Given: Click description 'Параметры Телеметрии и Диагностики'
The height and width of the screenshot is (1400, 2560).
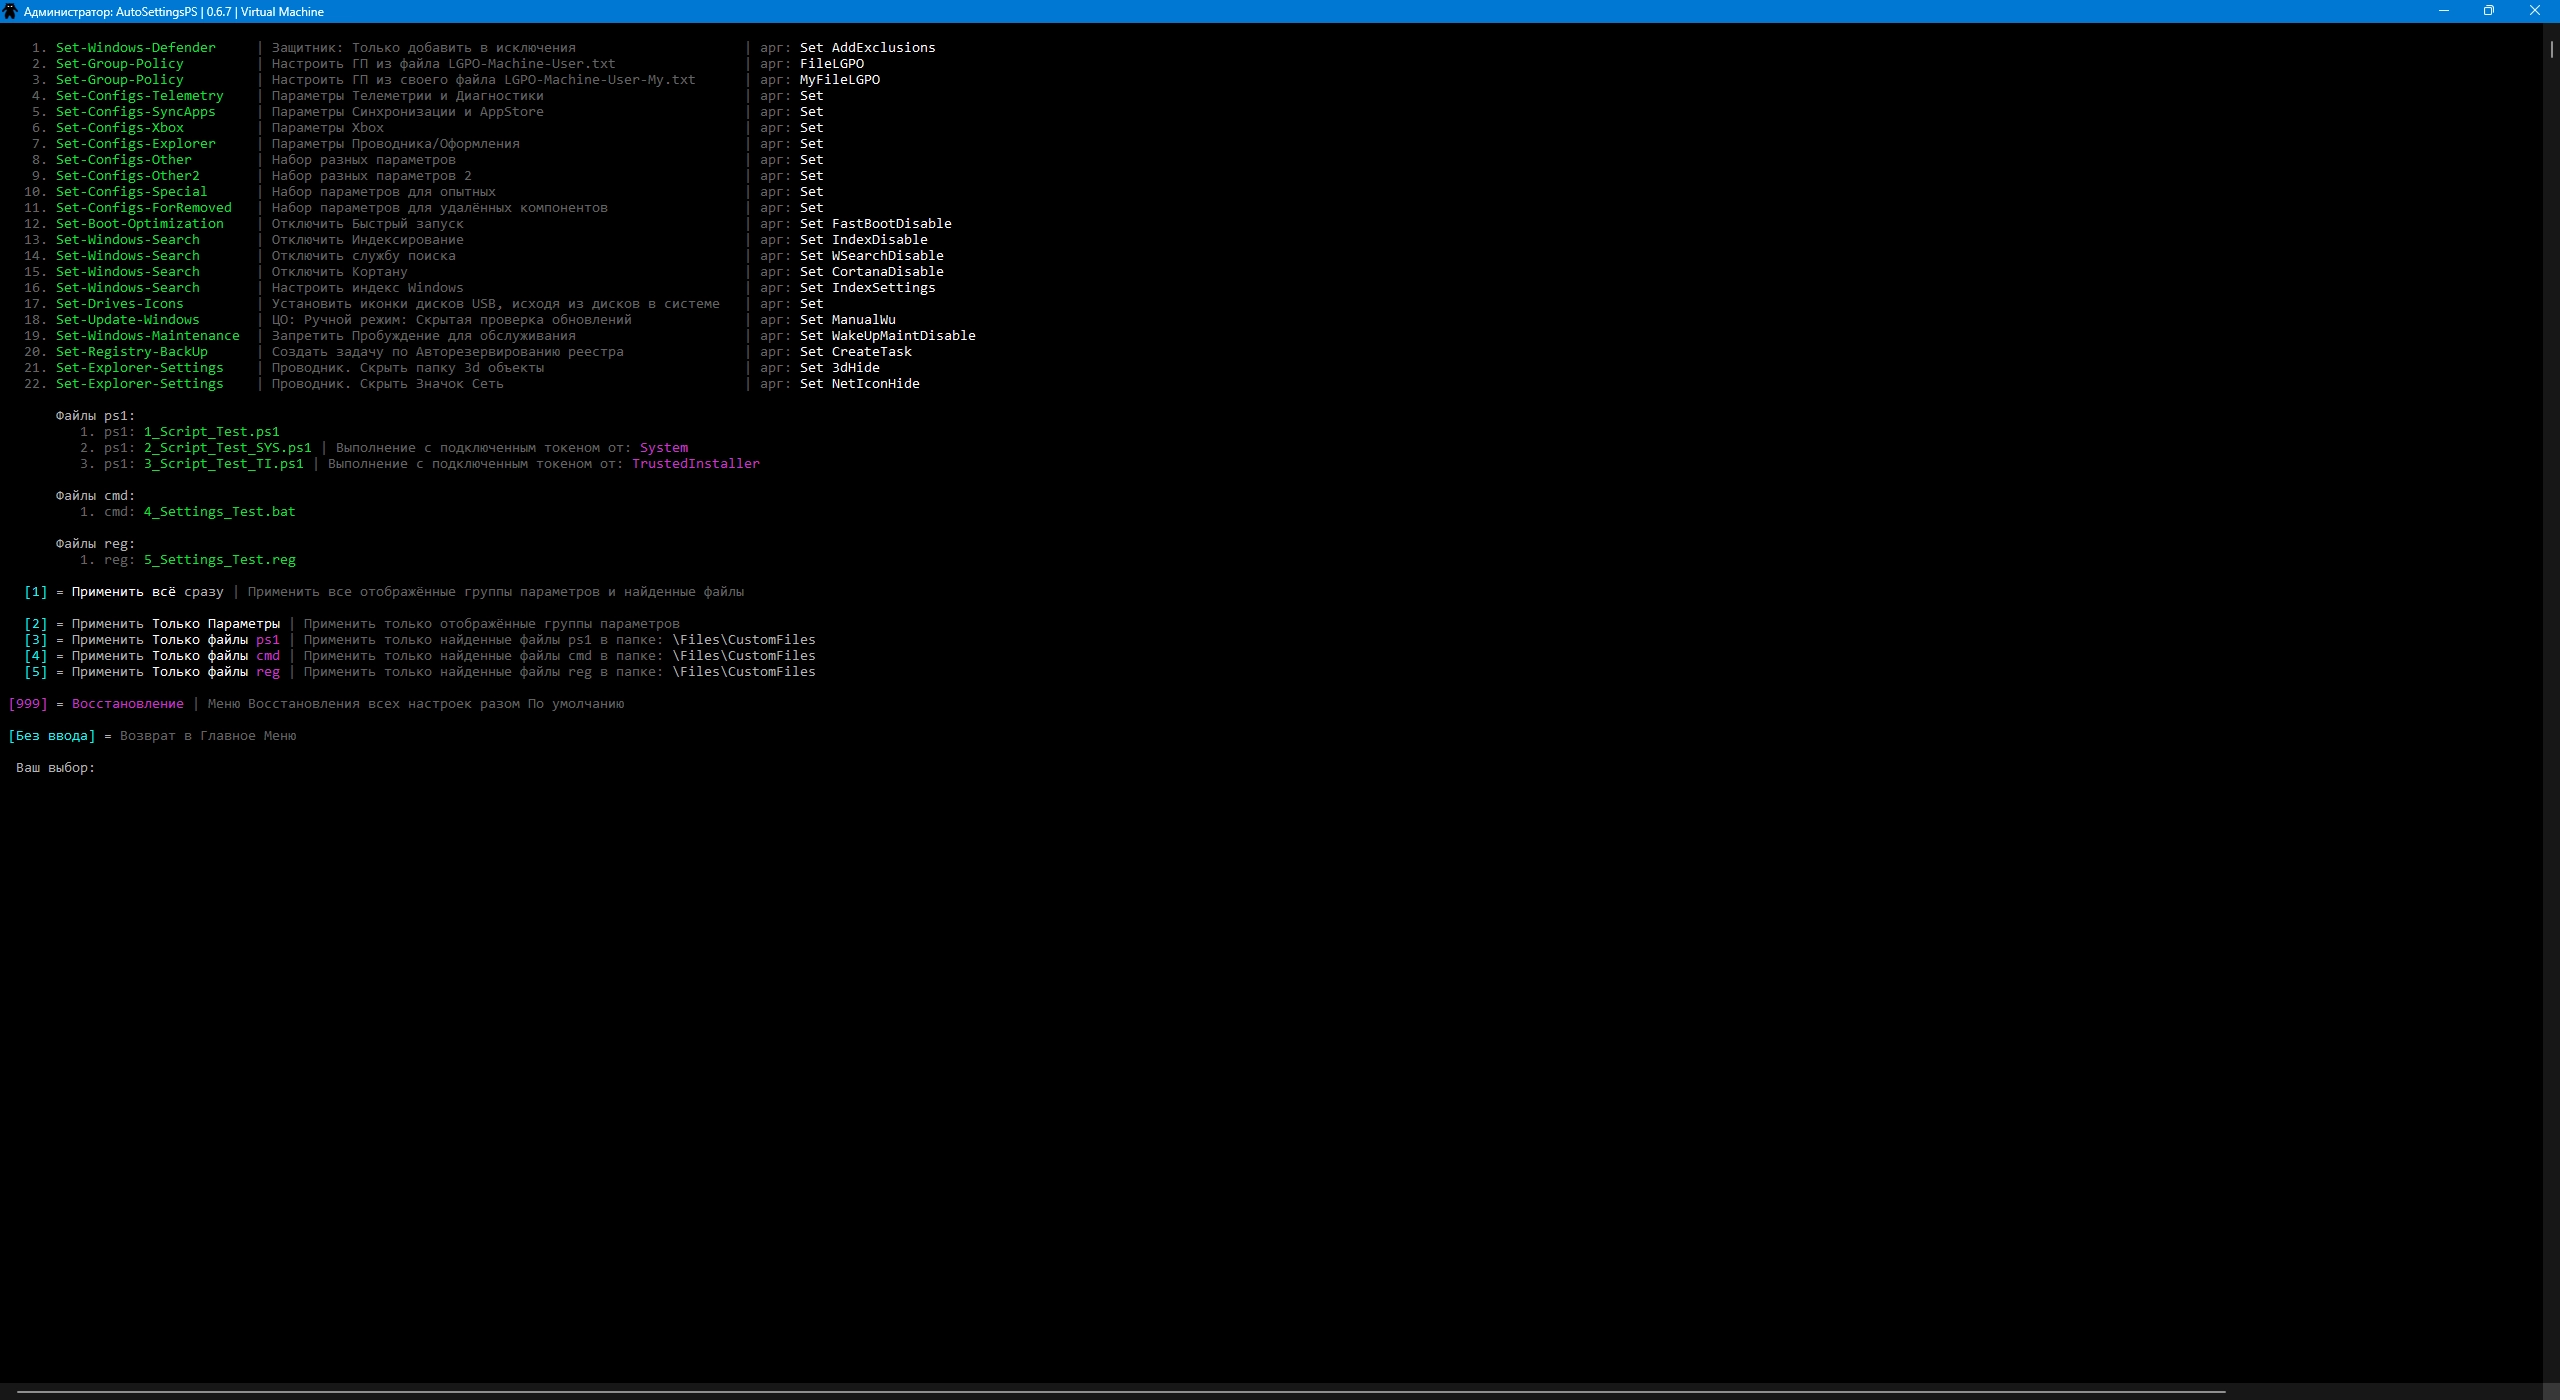Looking at the screenshot, I should 408,96.
